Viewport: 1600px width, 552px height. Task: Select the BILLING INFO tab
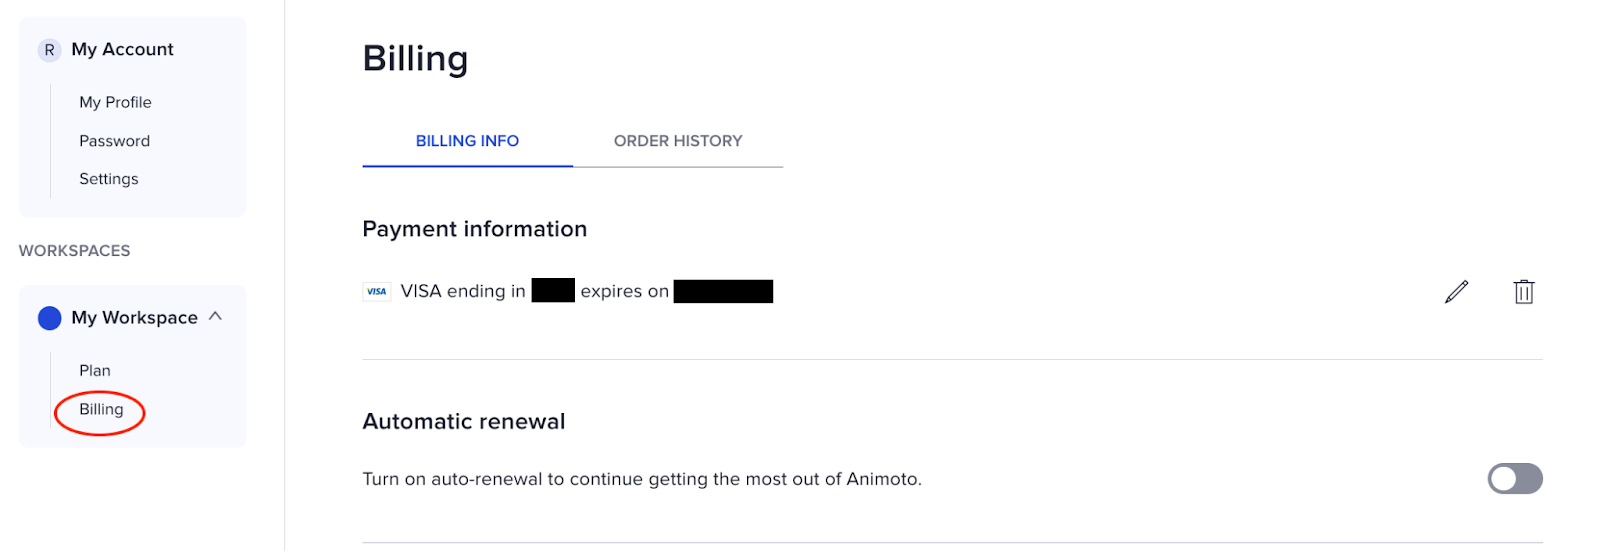(x=467, y=141)
